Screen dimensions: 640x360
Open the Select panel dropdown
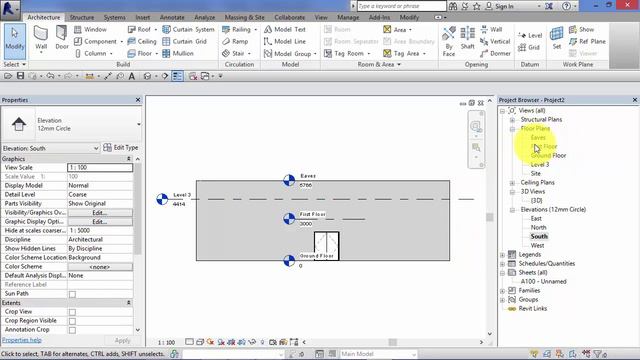tap(14, 64)
